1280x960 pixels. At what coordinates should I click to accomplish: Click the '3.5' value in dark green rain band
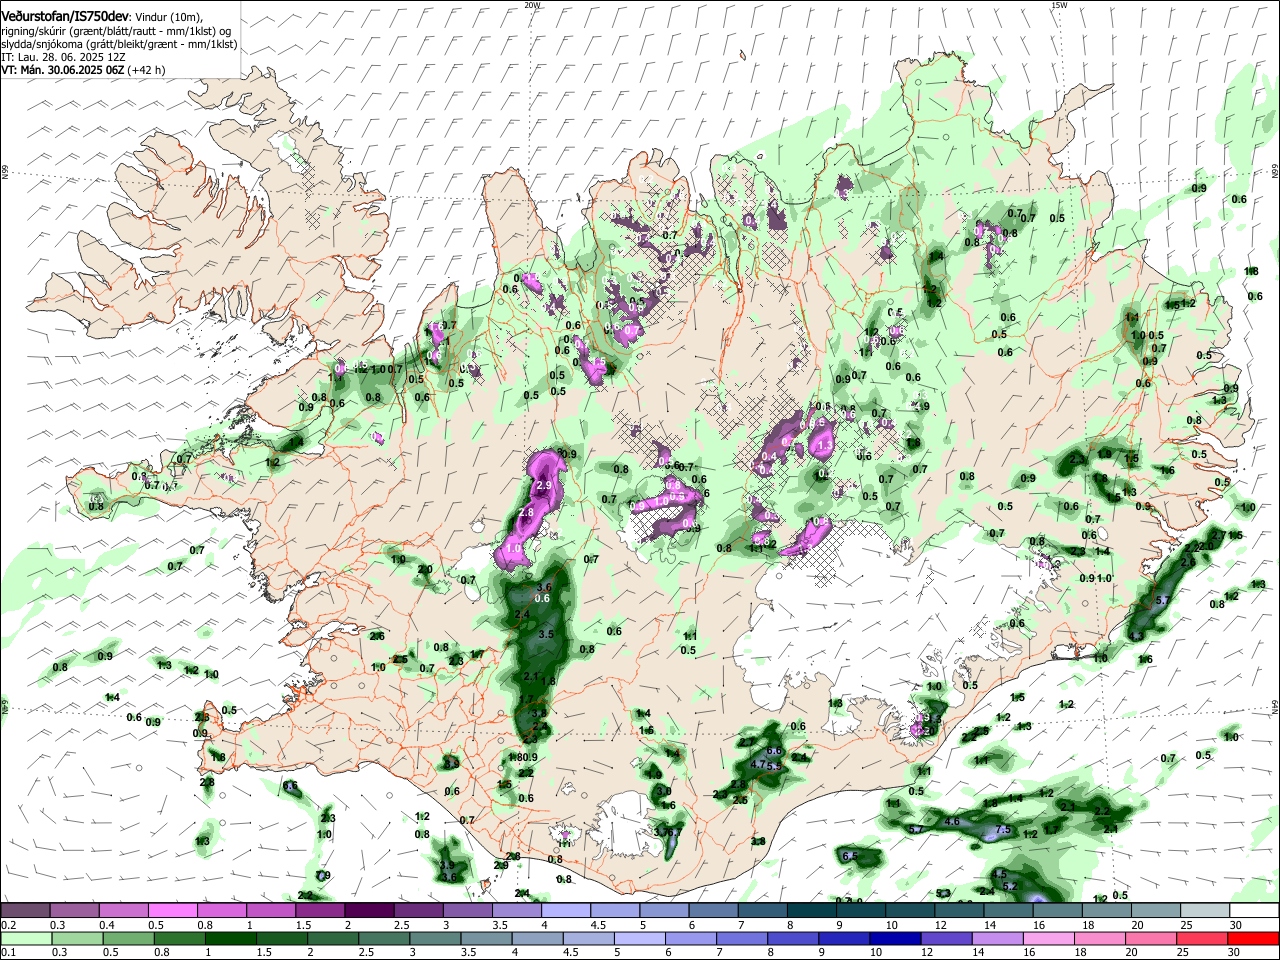546,634
